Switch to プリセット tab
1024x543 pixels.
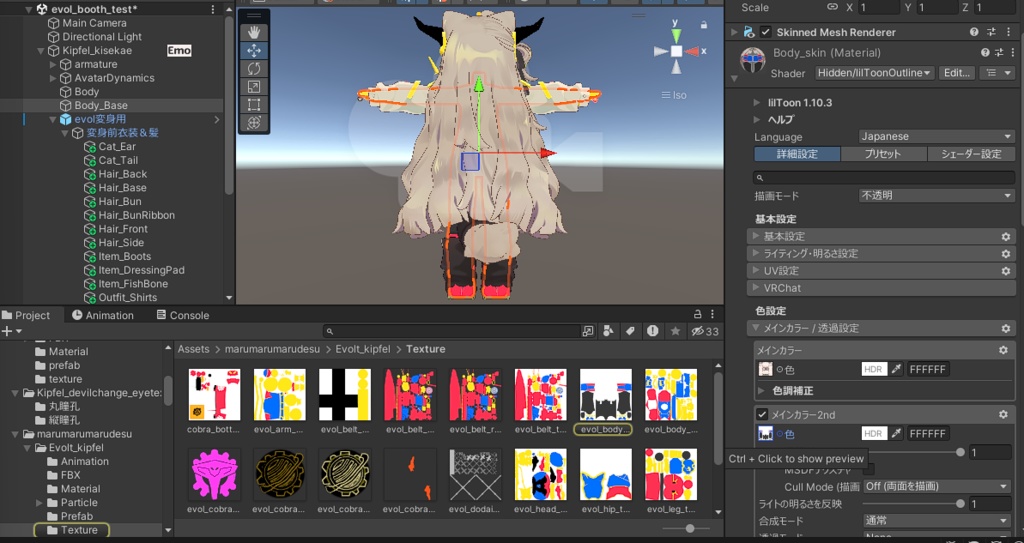coord(884,154)
